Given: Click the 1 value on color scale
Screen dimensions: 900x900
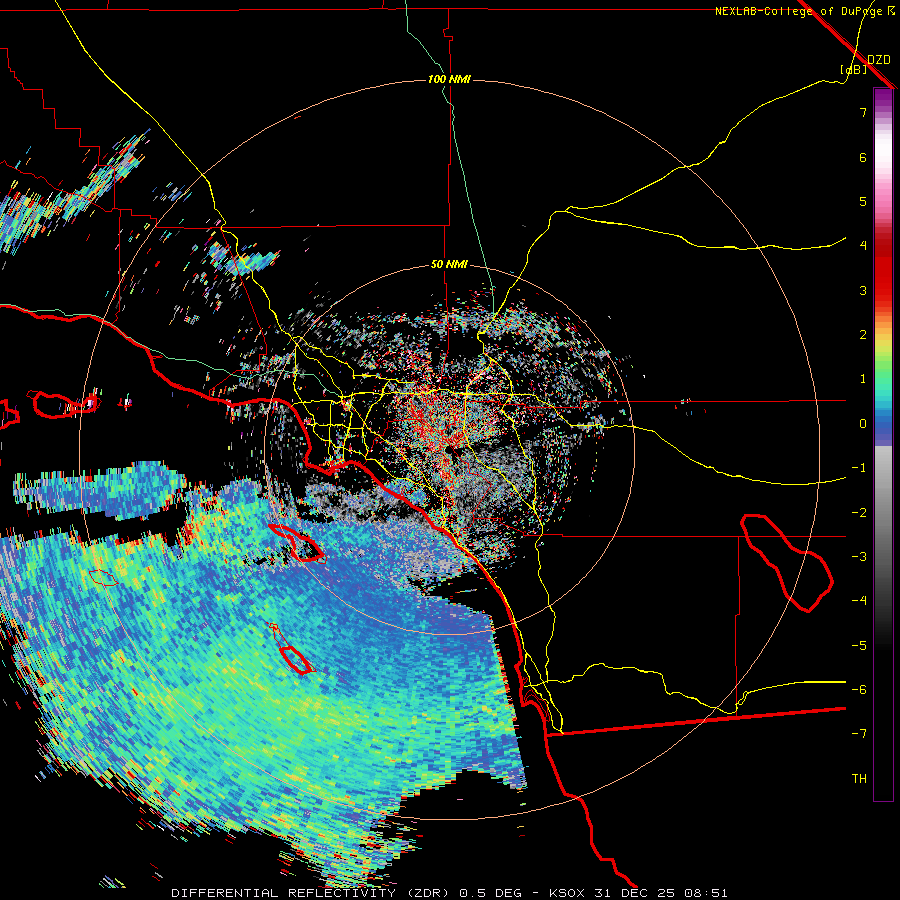Looking at the screenshot, I should coord(863,379).
